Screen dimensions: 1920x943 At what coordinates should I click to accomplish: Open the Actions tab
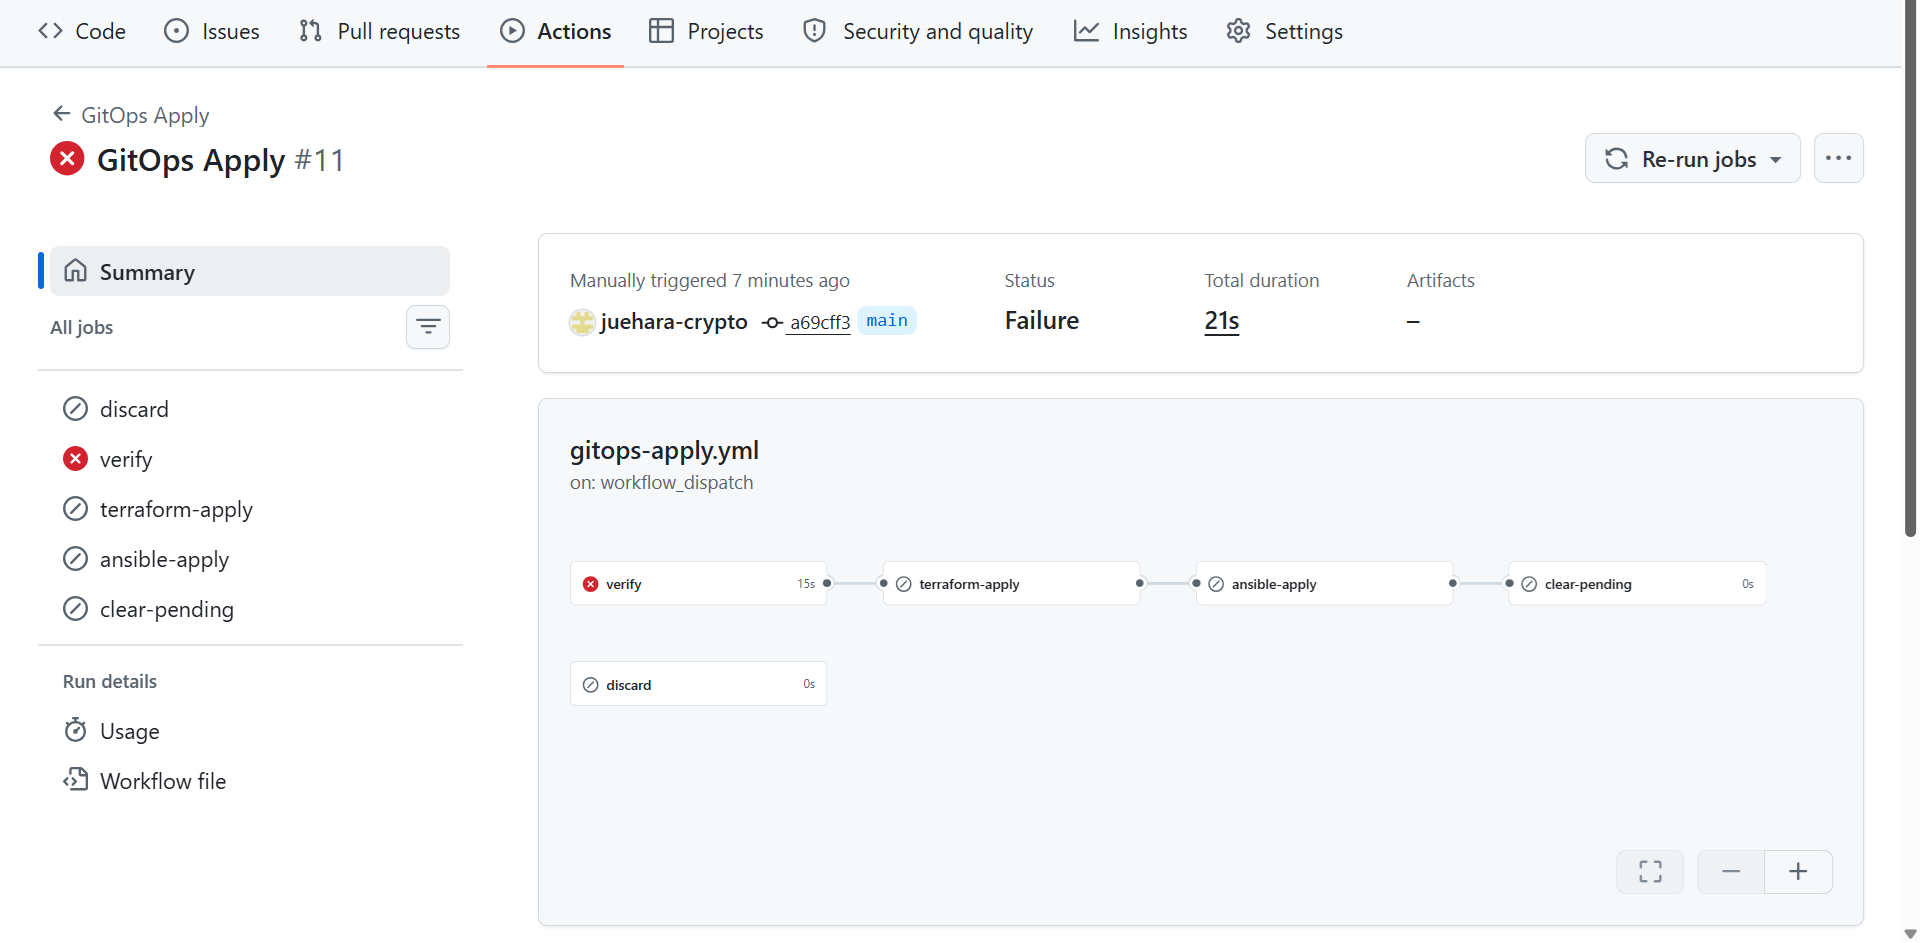555,31
